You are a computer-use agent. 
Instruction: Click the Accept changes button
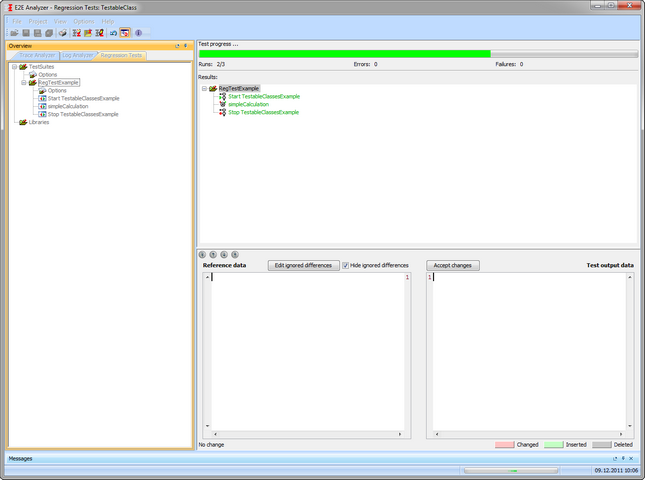click(453, 266)
